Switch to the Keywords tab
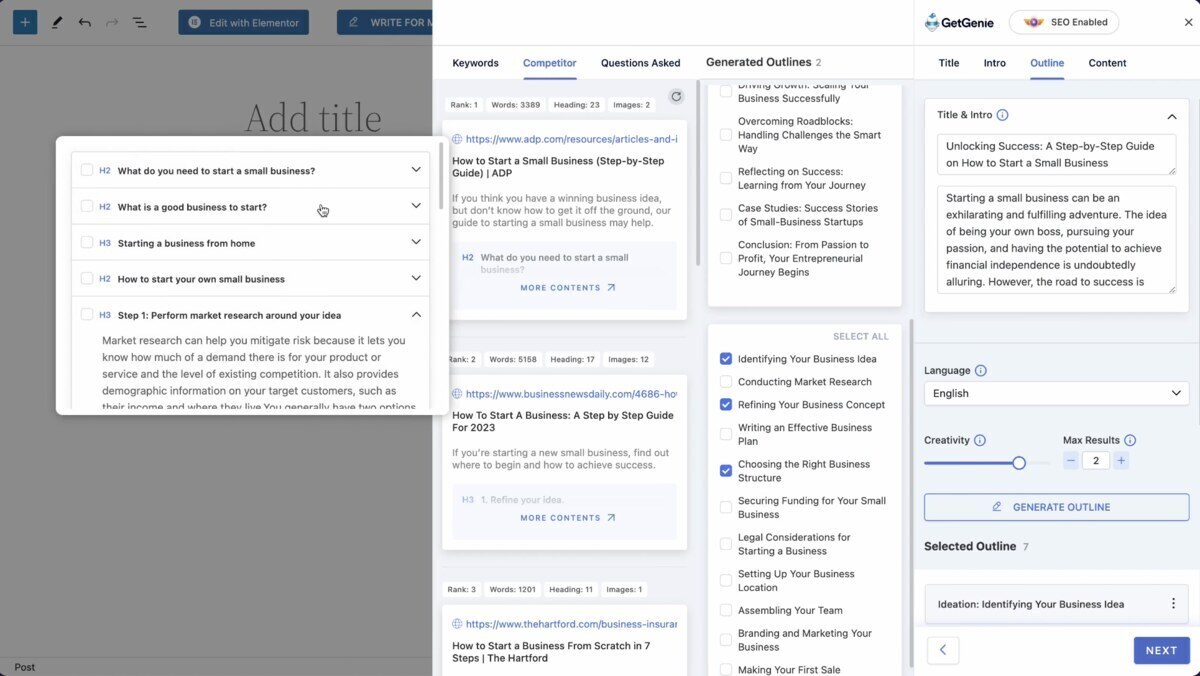The height and width of the screenshot is (676, 1200). [475, 62]
